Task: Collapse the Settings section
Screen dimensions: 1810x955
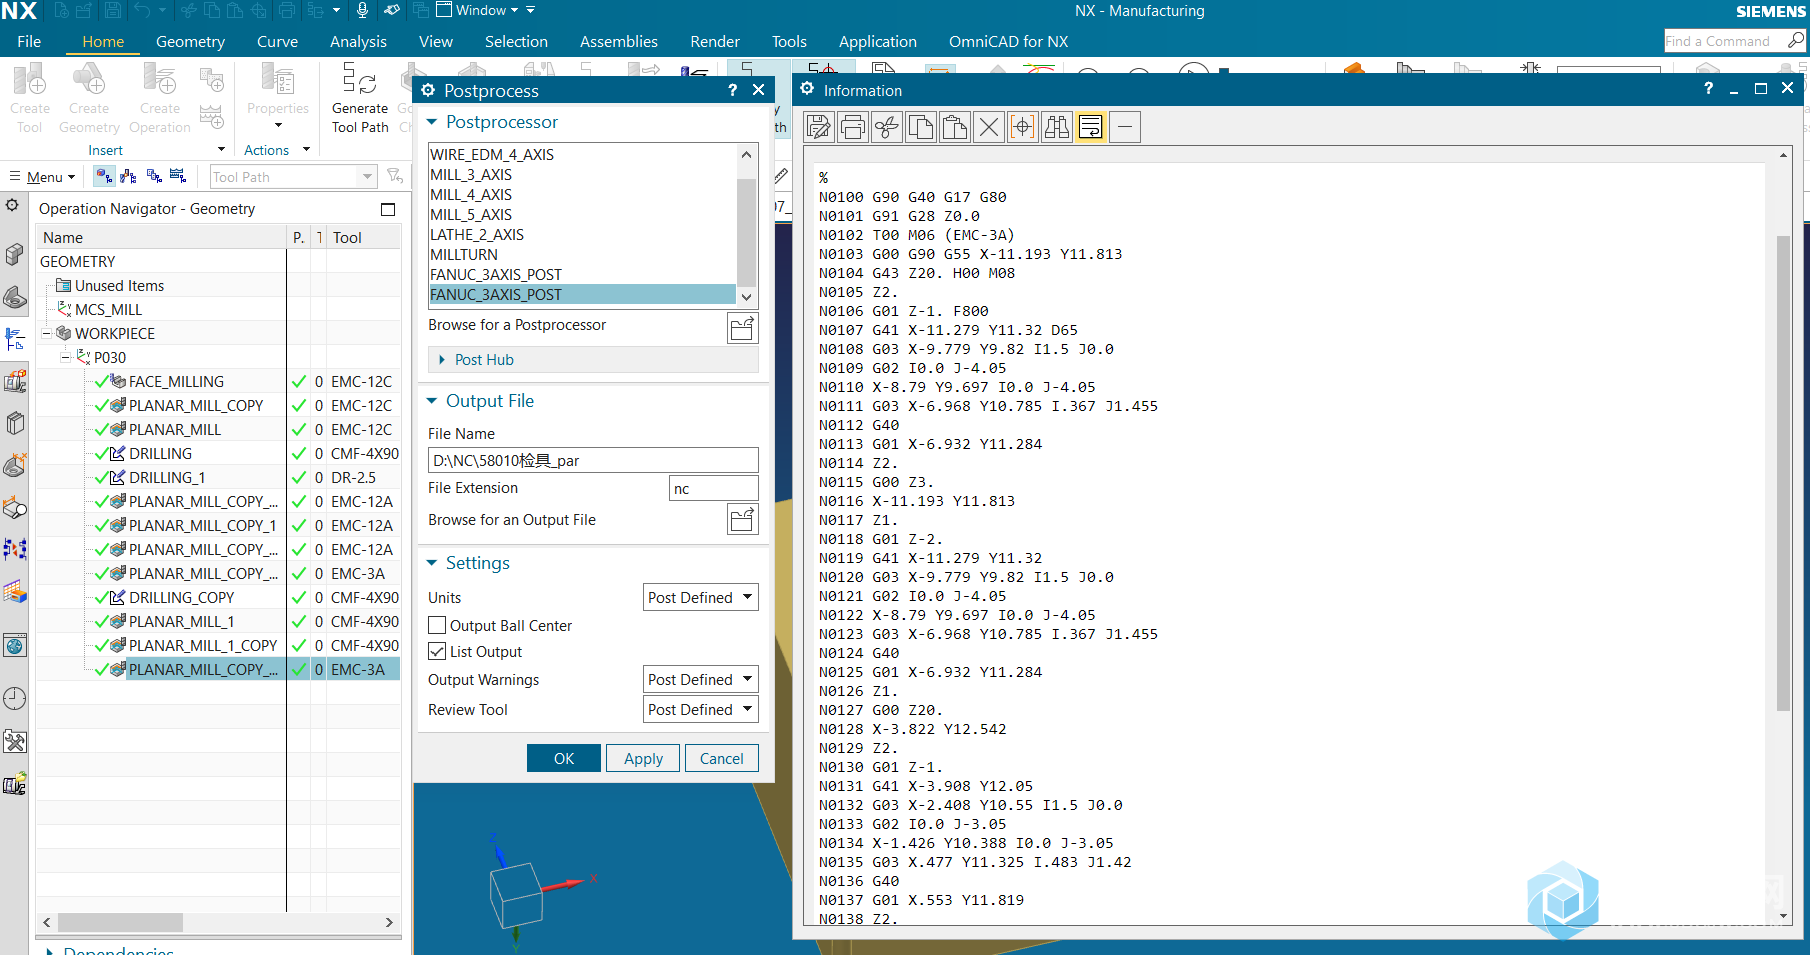Action: 432,563
